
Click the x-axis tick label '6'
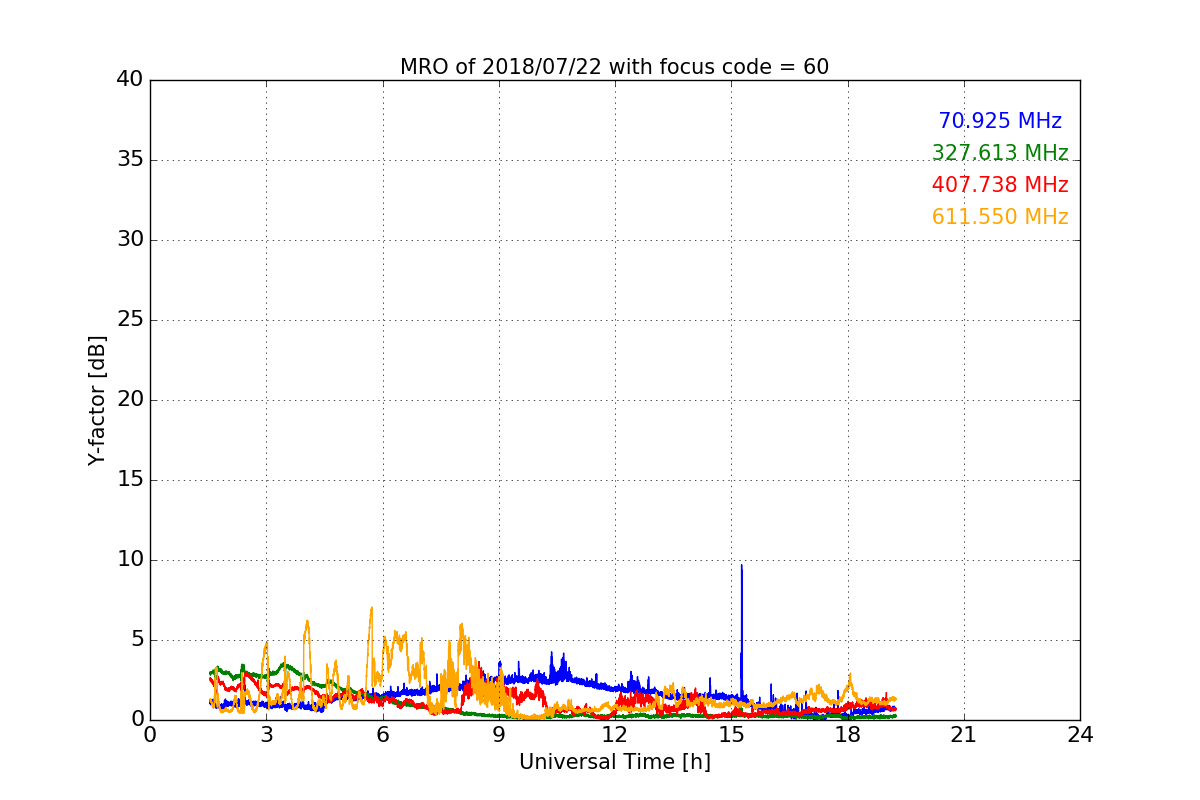(x=382, y=735)
